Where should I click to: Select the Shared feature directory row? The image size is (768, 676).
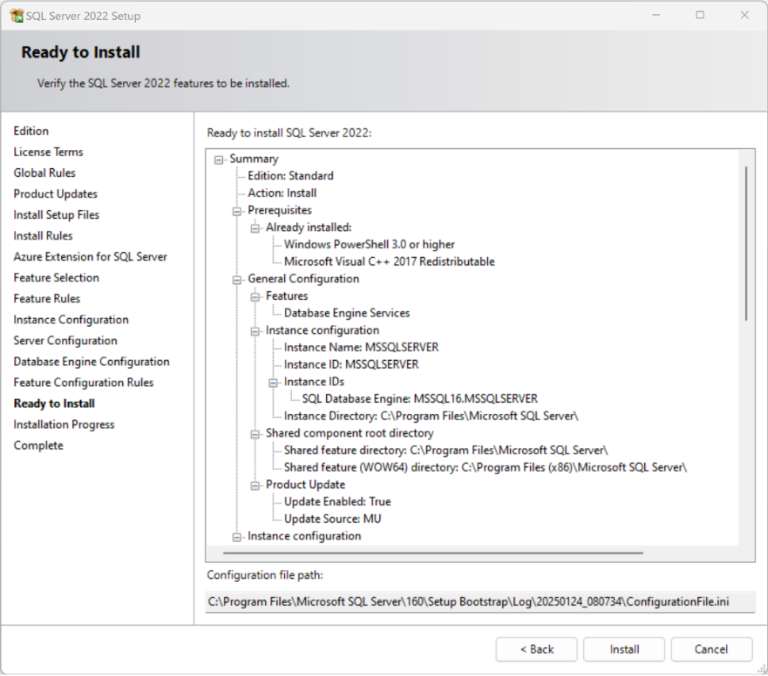[446, 450]
